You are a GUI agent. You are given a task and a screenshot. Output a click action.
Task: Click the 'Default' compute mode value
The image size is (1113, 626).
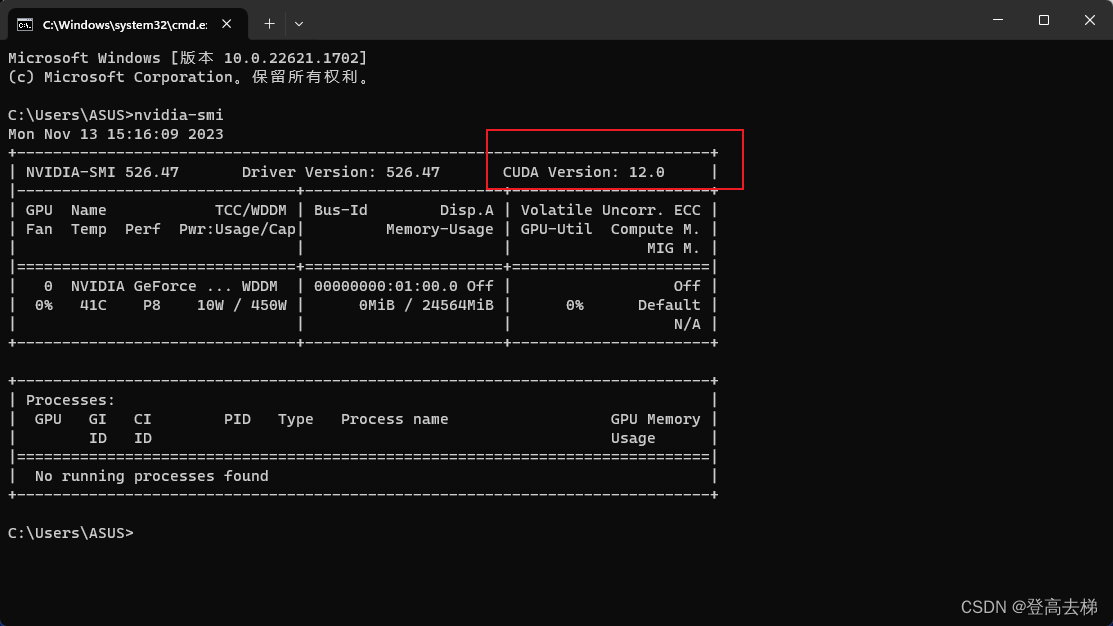(x=669, y=305)
